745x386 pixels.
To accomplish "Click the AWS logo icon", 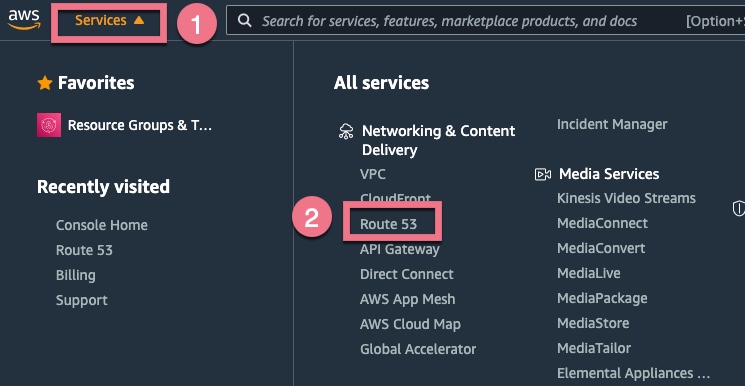I will point(24,20).
